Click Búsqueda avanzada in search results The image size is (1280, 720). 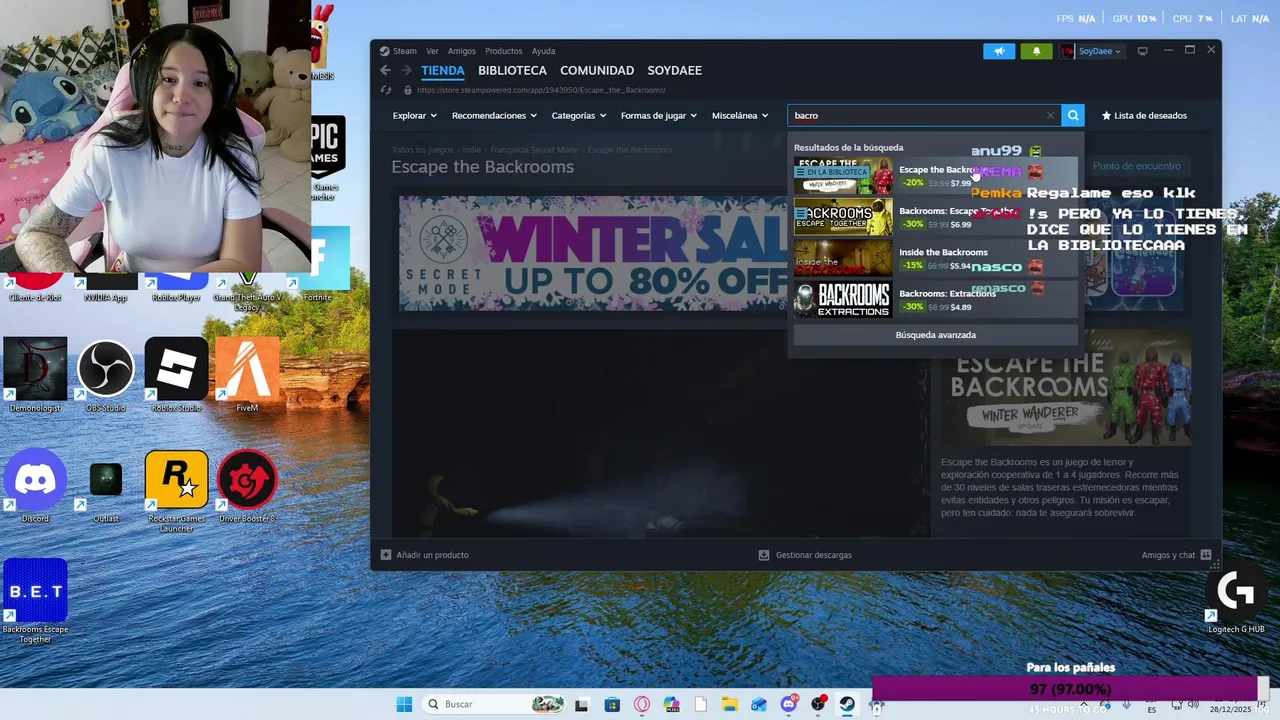(x=936, y=335)
